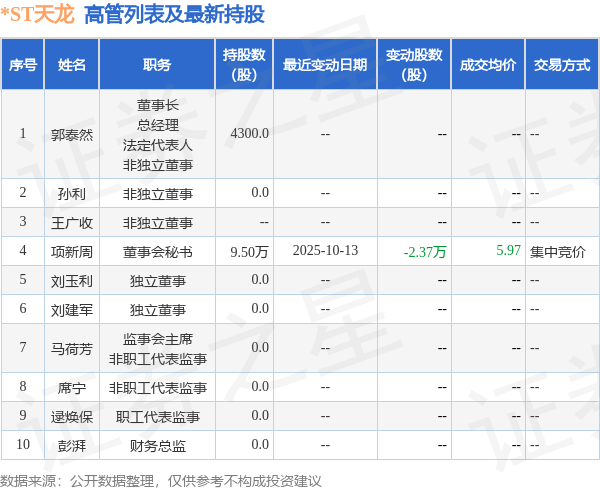Click the shareholding value 4300.0
Image resolution: width=600 pixels, height=490 pixels.
pyautogui.click(x=250, y=133)
